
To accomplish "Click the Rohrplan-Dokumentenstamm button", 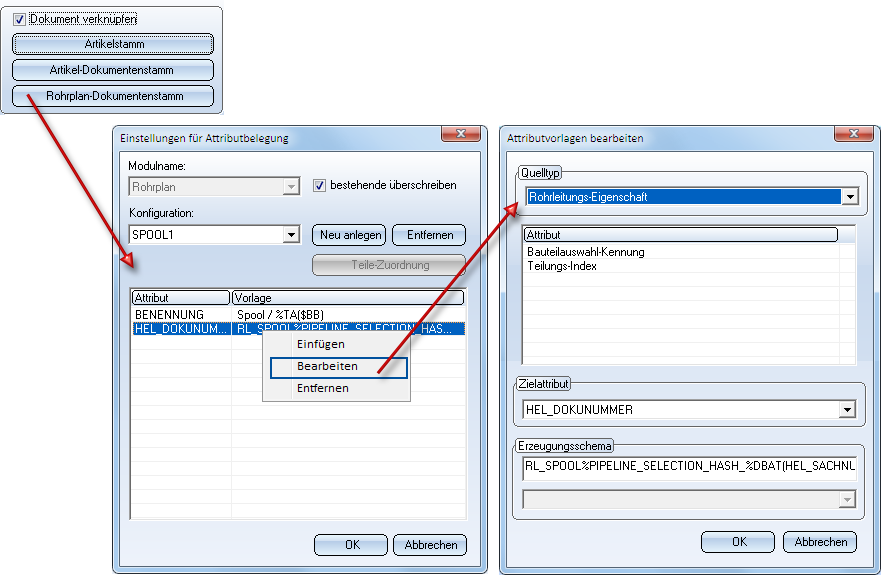I will pyautogui.click(x=113, y=96).
